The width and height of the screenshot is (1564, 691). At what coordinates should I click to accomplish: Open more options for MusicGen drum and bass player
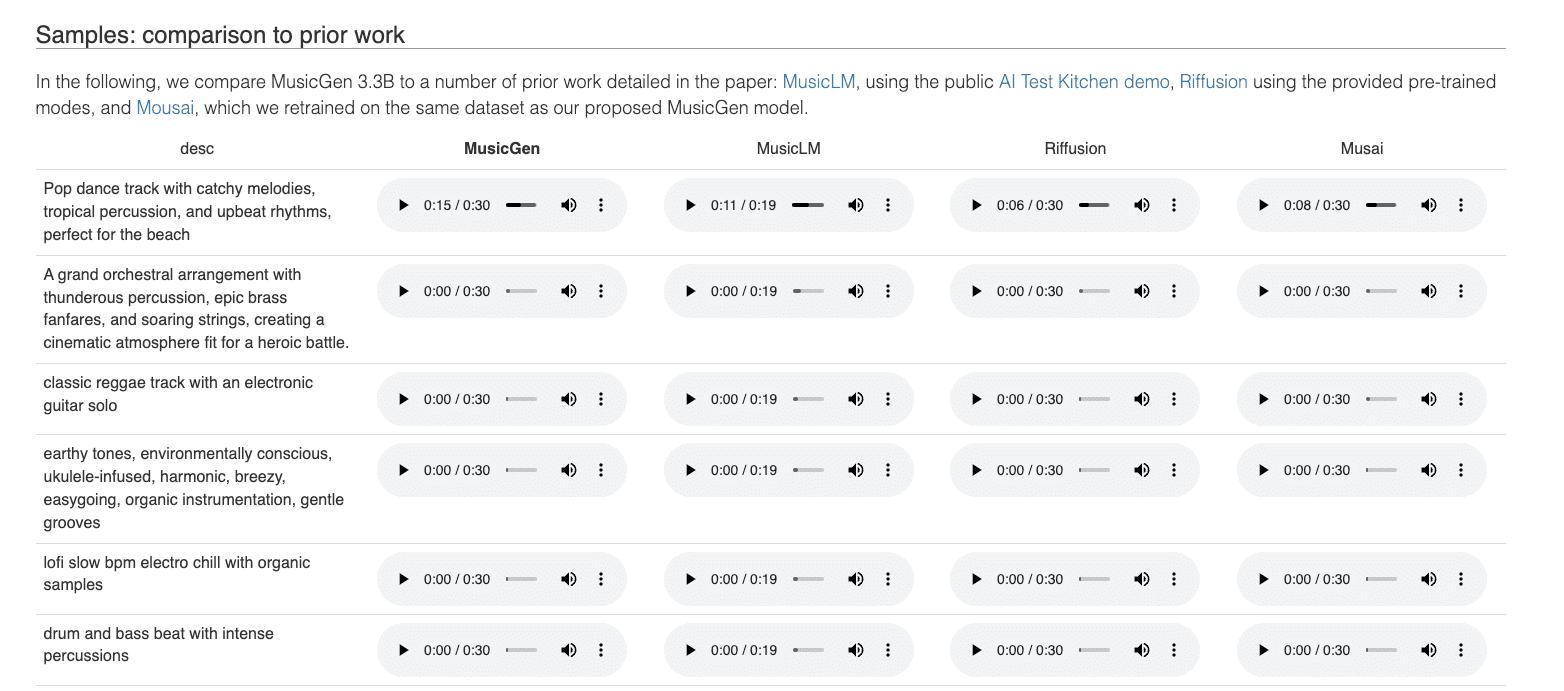601,650
